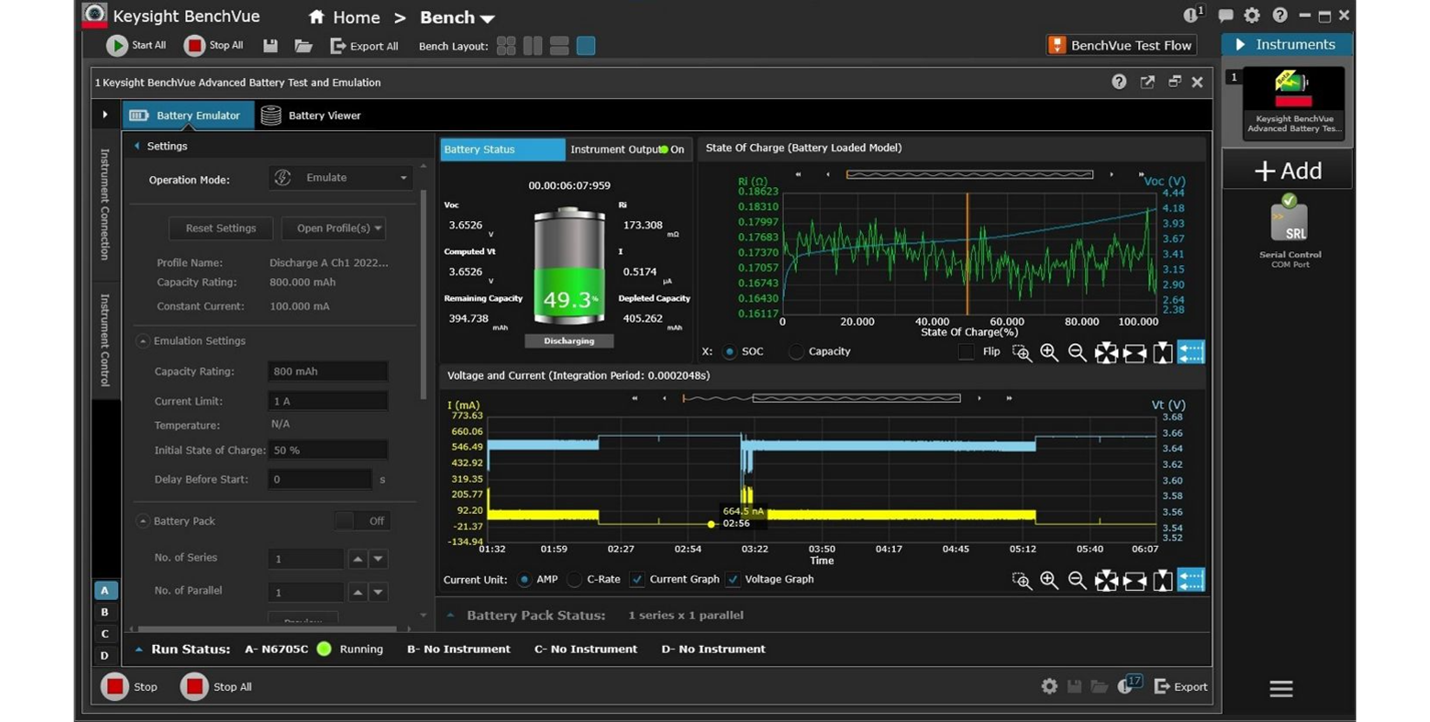The height and width of the screenshot is (722, 1430).
Task: Collapse the Emulation Settings section
Action: tap(143, 341)
